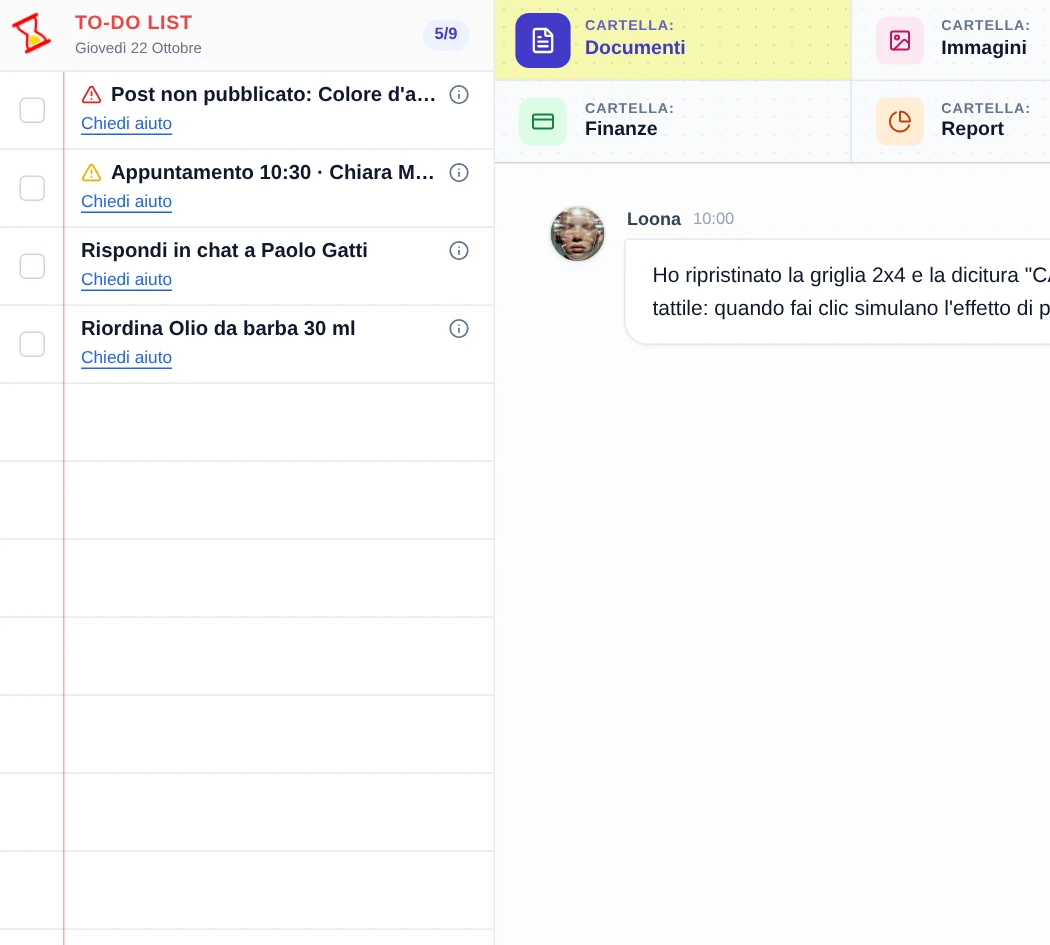Select the Post non pubblicato task title
Image resolution: width=1050 pixels, height=945 pixels.
coord(273,94)
